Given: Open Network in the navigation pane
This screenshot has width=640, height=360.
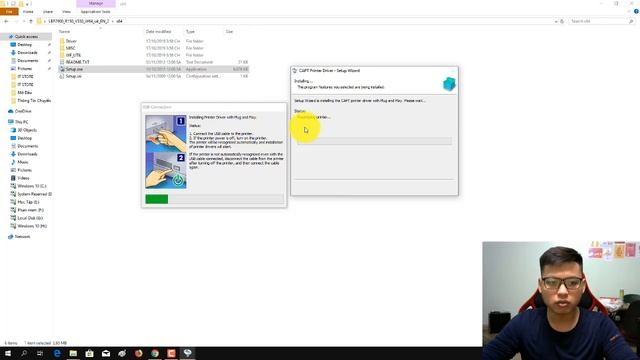Looking at the screenshot, I should pyautogui.click(x=22, y=237).
